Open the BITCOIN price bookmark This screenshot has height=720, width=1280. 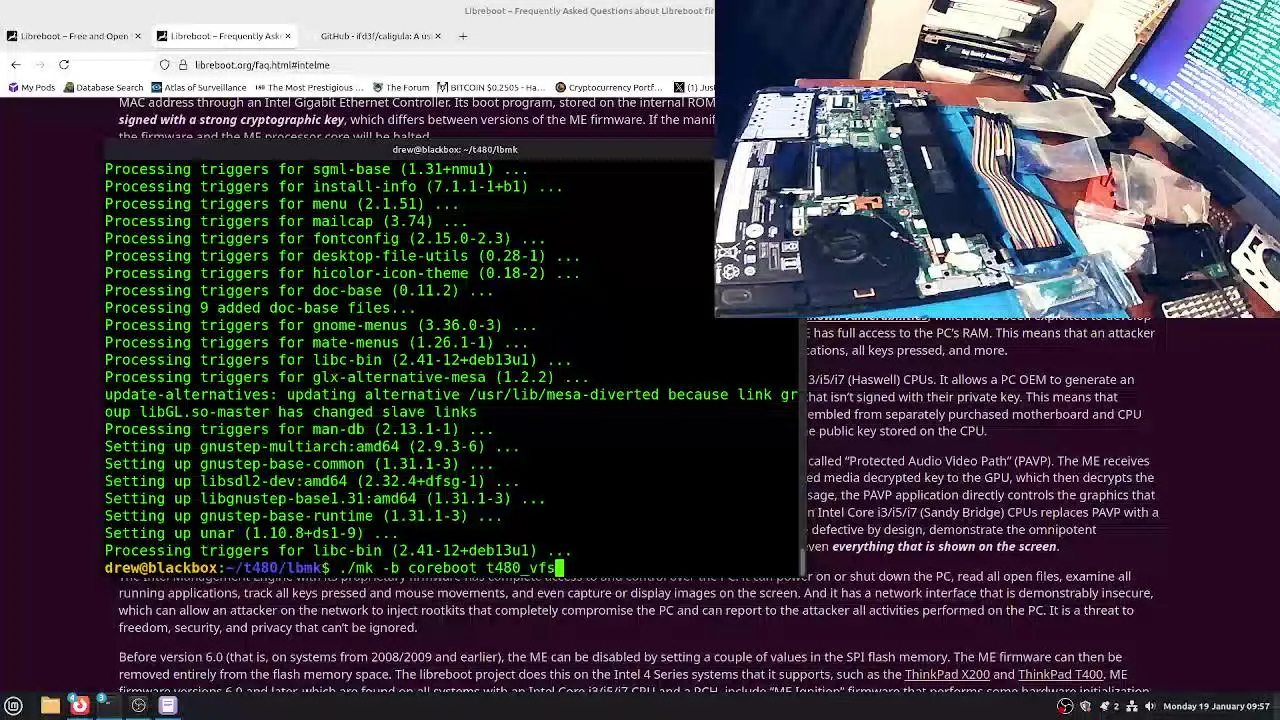[491, 87]
